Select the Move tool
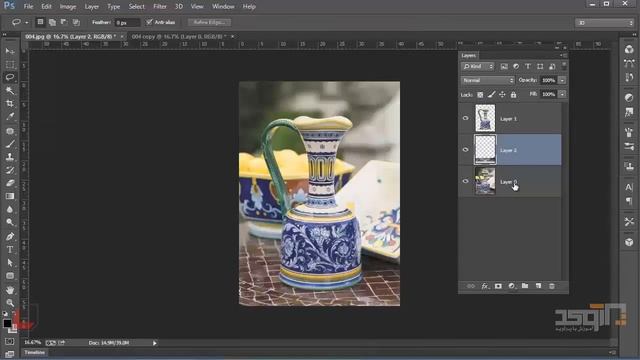This screenshot has width=640, height=360. (10, 51)
